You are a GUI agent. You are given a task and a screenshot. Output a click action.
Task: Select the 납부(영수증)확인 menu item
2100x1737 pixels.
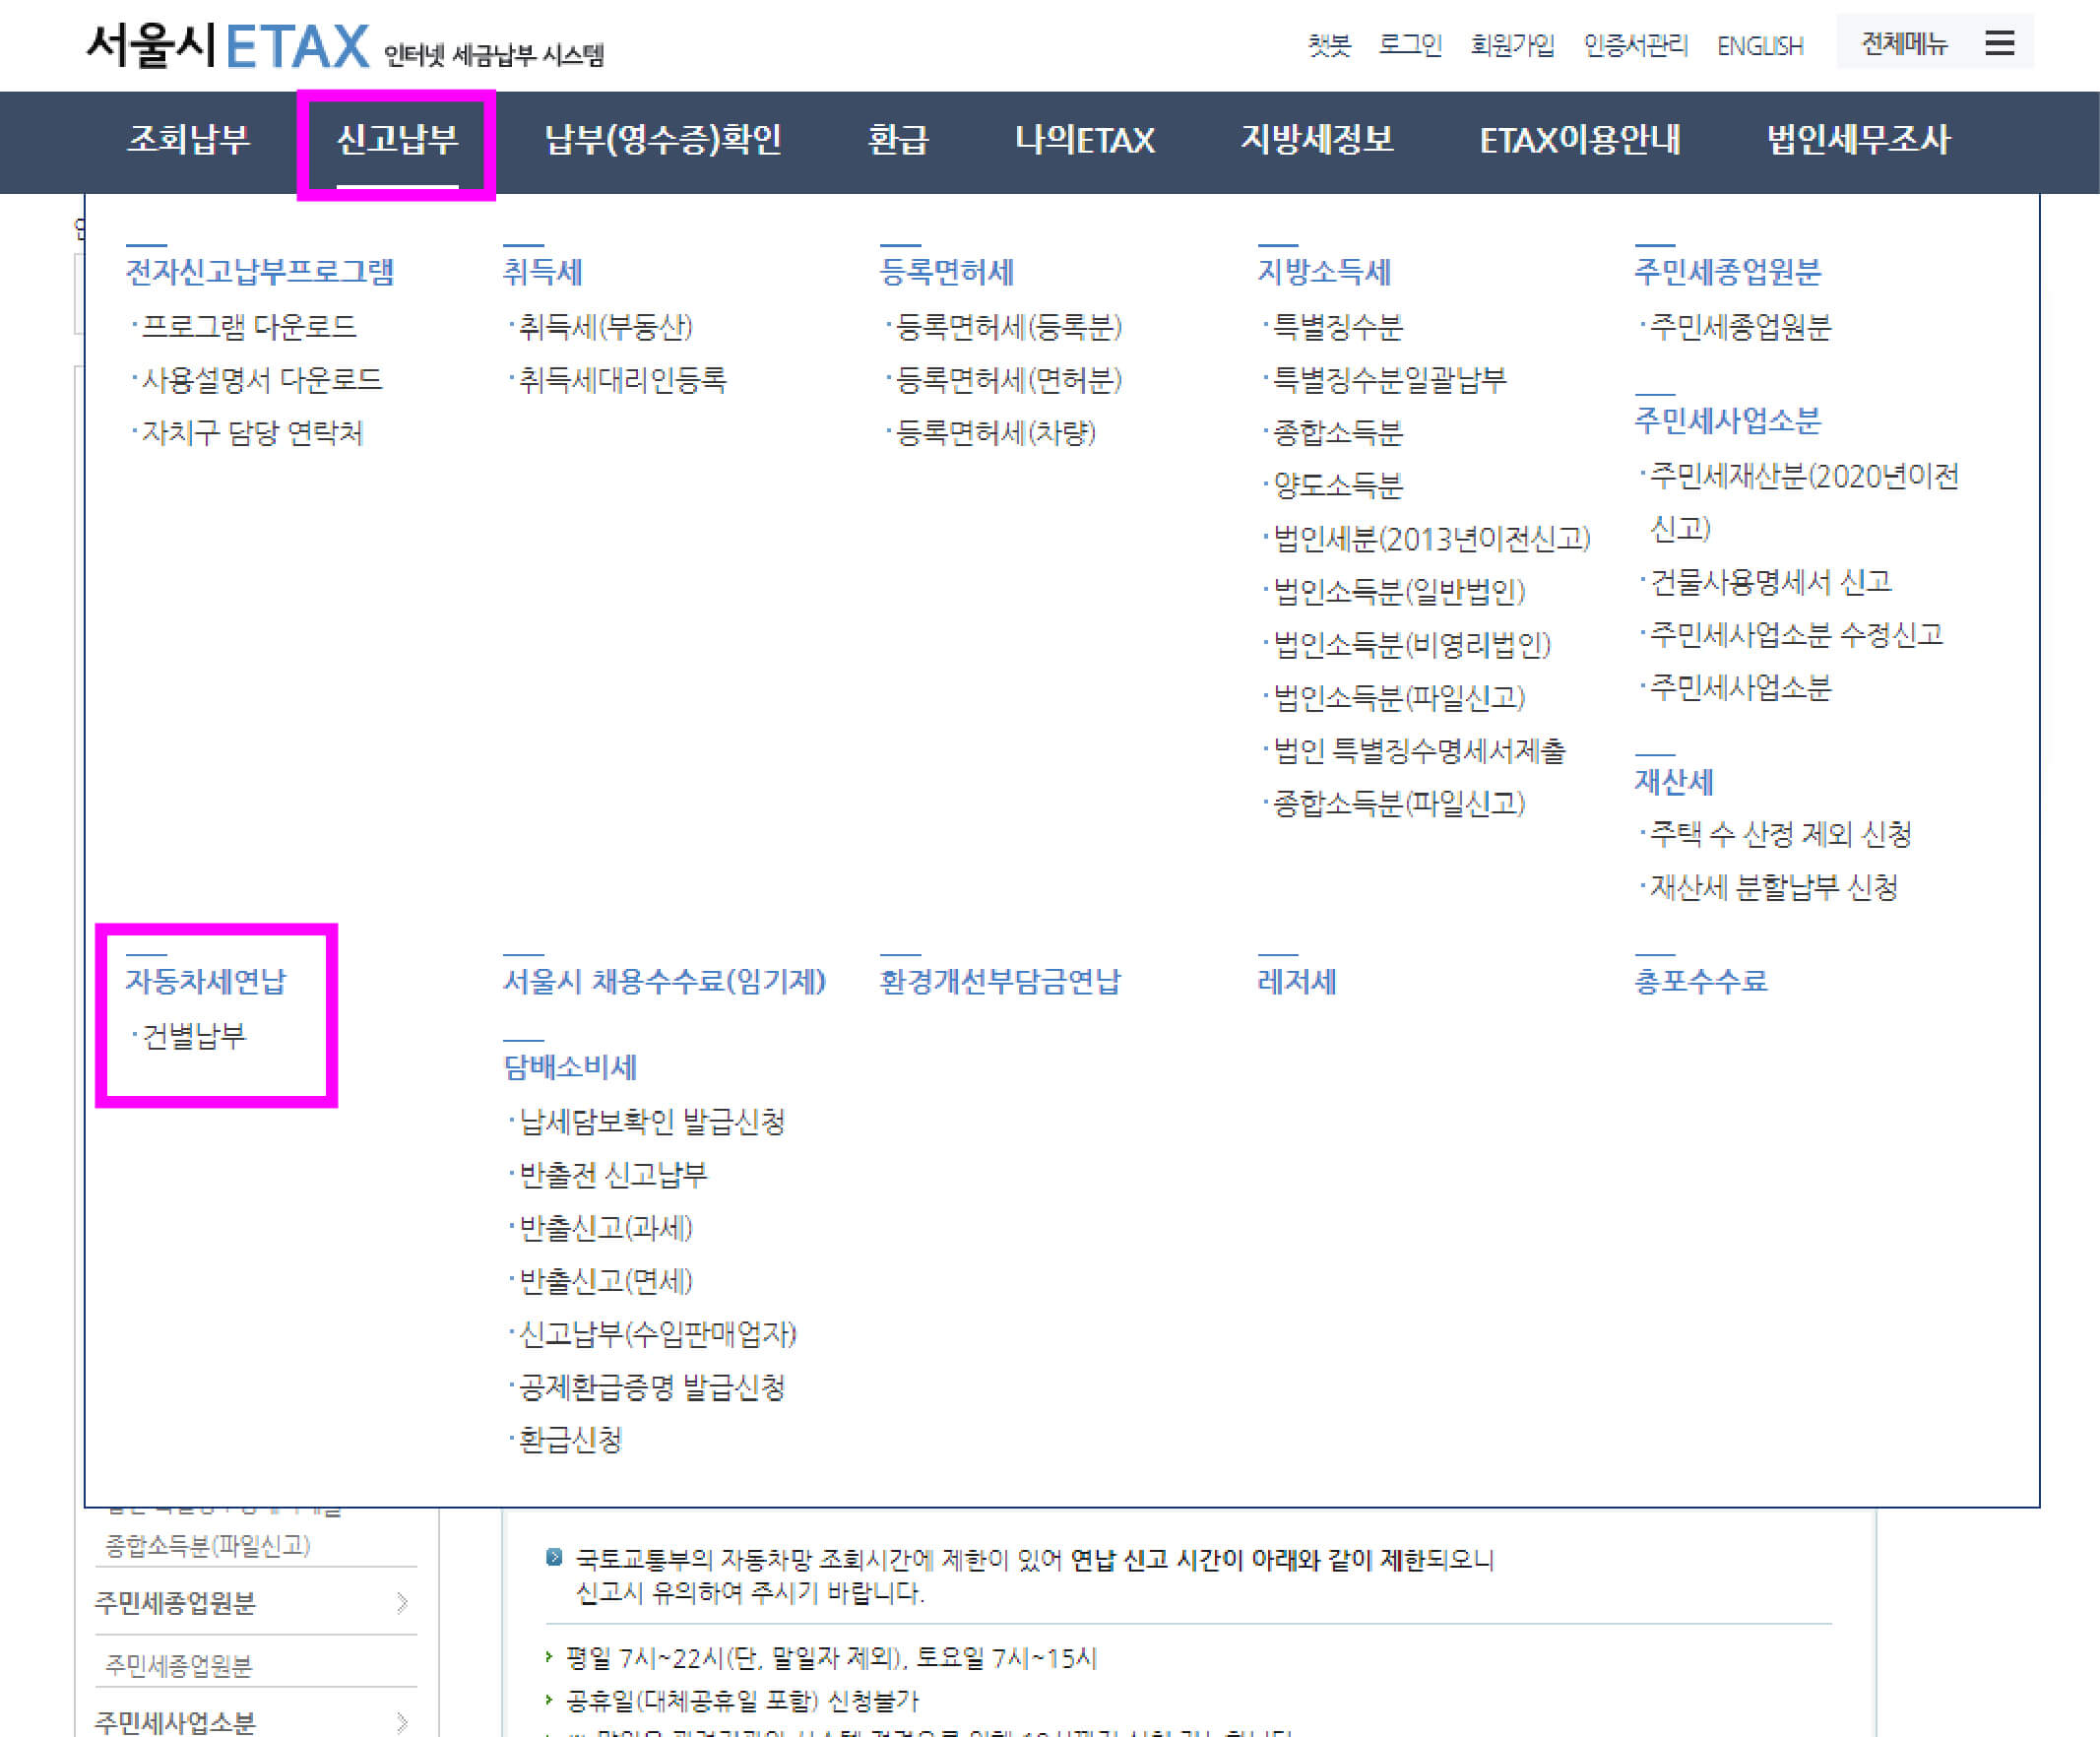click(x=662, y=140)
